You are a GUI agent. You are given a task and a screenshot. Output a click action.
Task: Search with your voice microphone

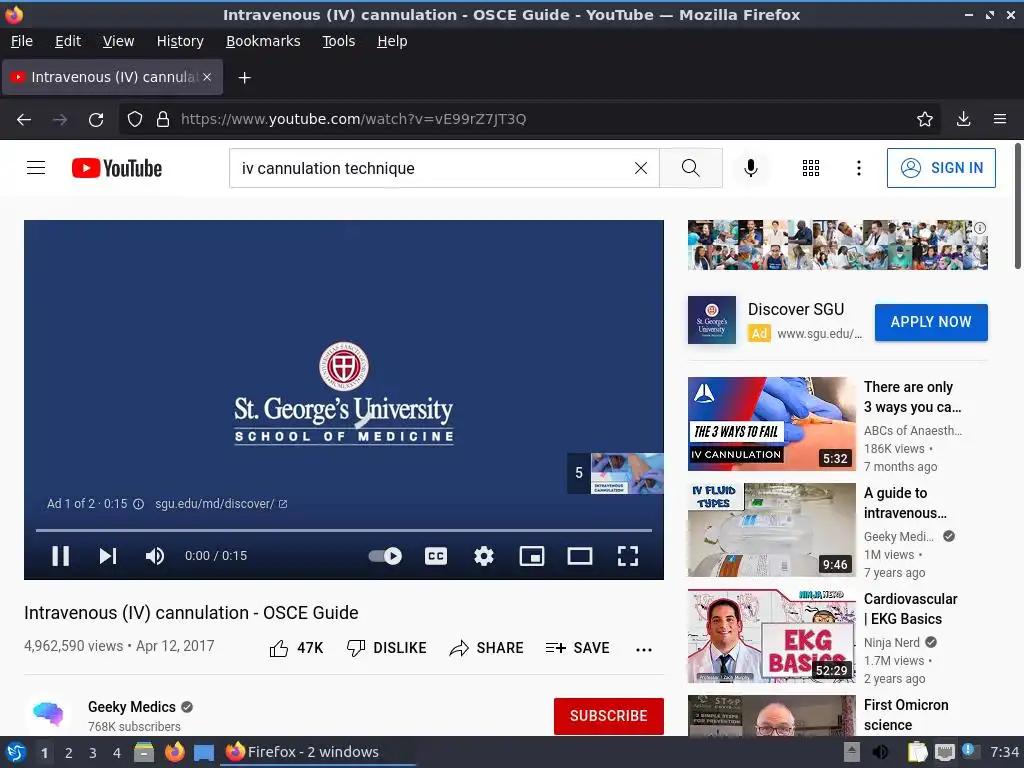[751, 168]
